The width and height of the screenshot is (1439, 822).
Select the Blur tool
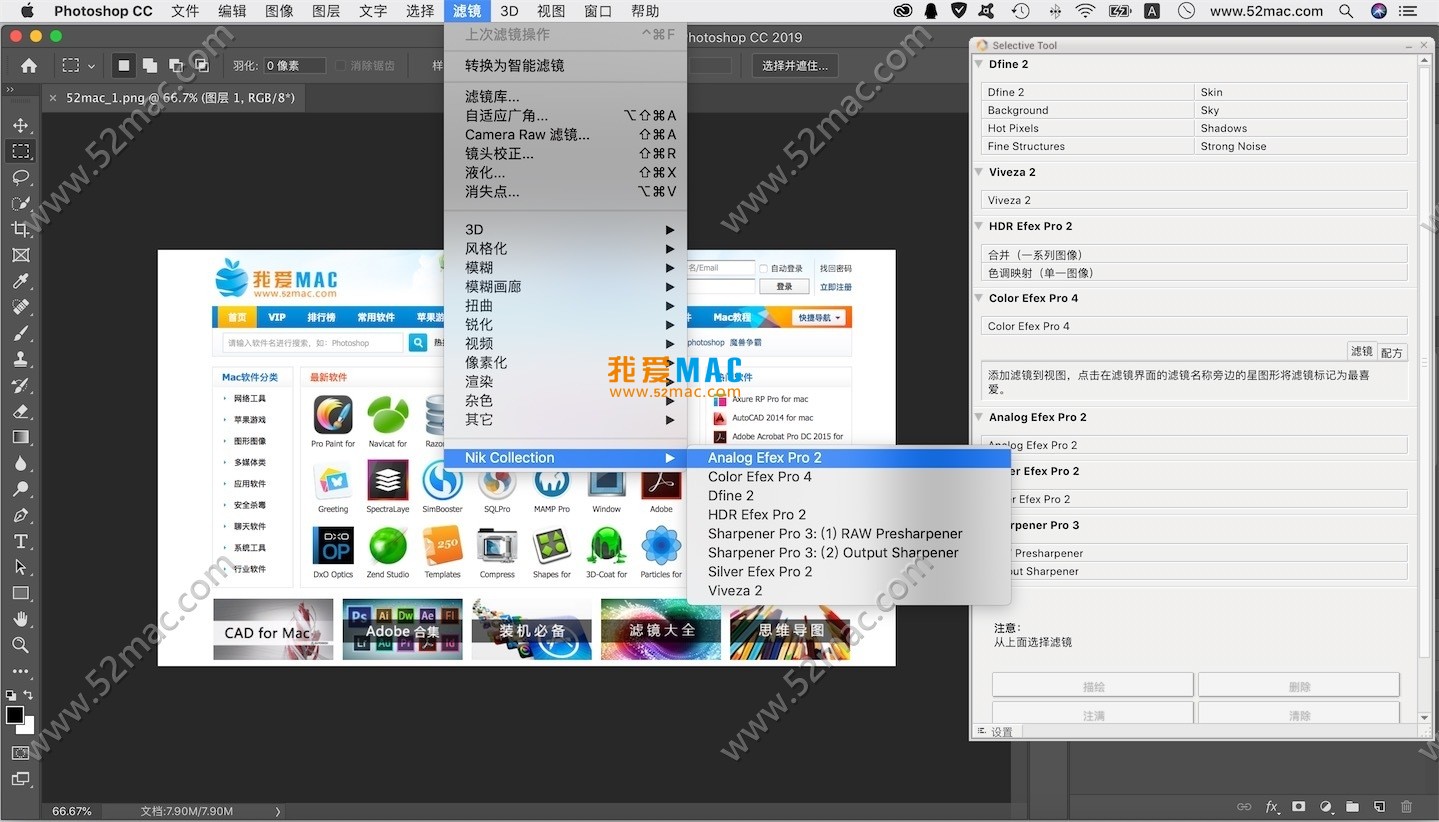coord(20,463)
